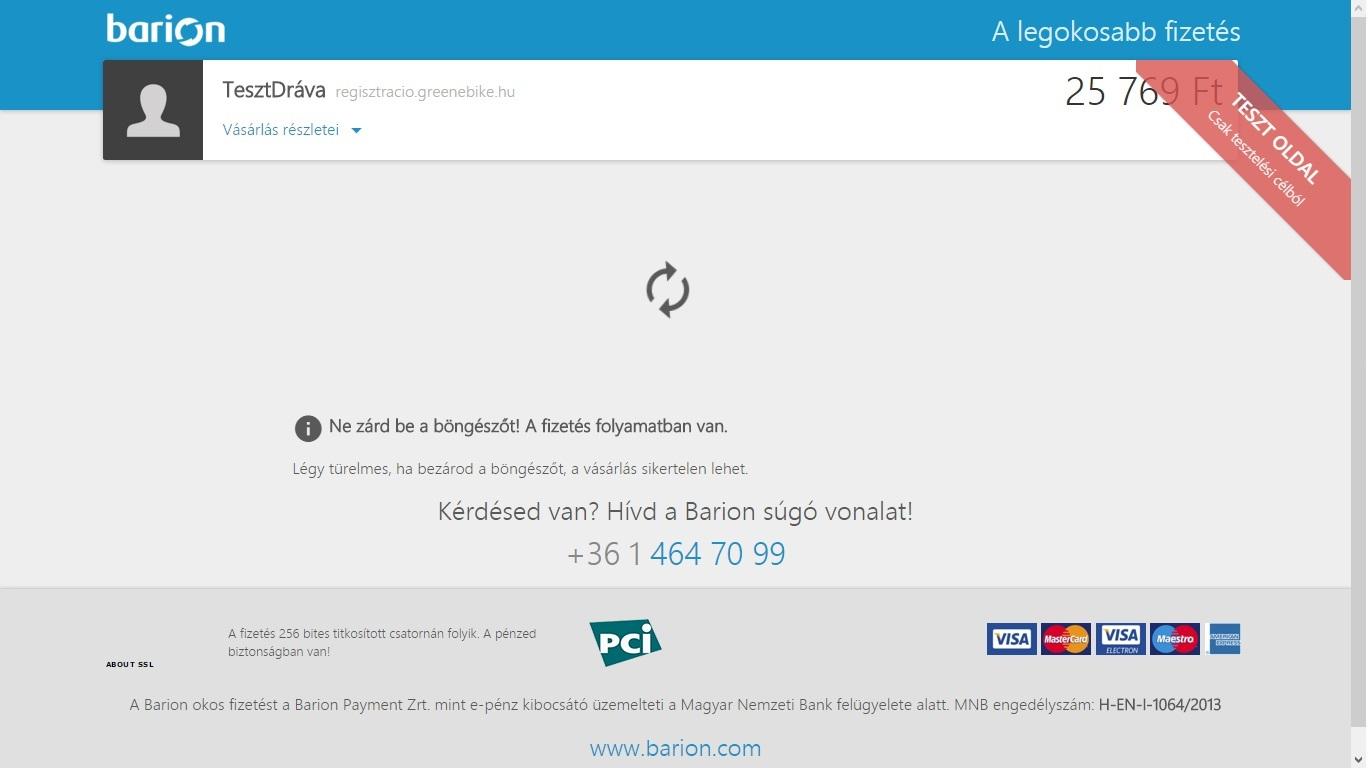This screenshot has height=776, width=1368.
Task: Click regisztracio.greenebike.hu domain text
Action: pyautogui.click(x=425, y=92)
